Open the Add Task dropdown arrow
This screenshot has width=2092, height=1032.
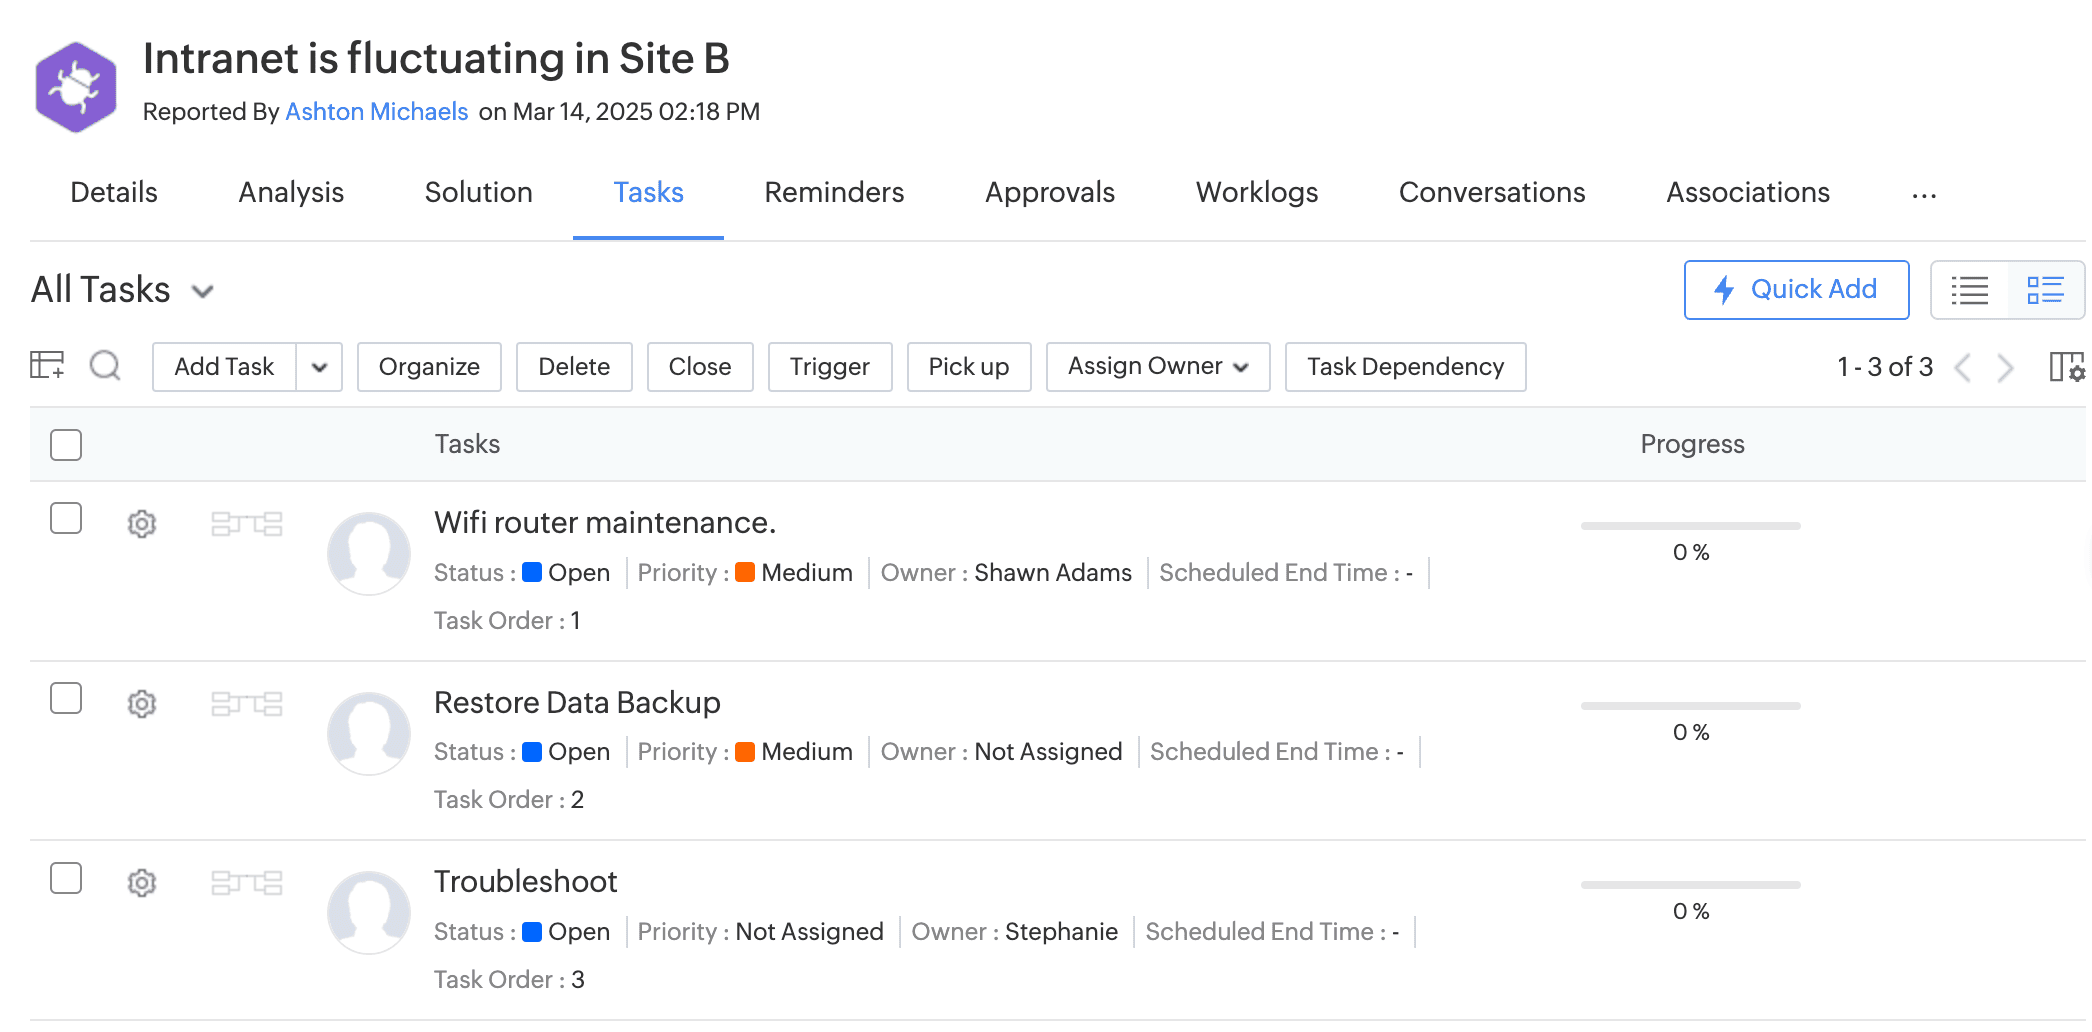pyautogui.click(x=319, y=367)
